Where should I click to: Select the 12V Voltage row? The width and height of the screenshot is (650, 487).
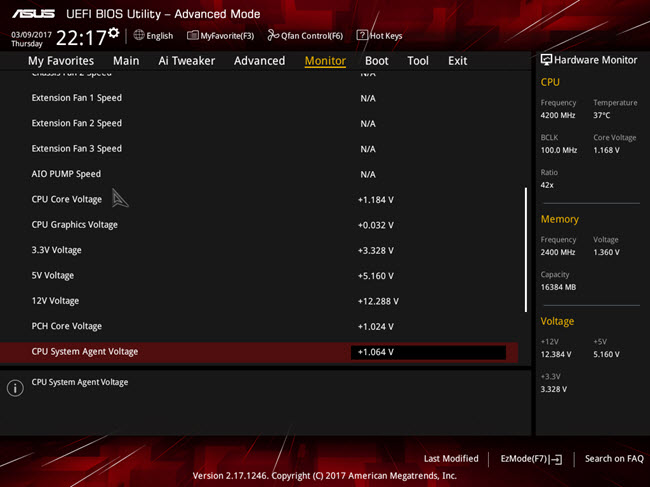click(x=259, y=301)
